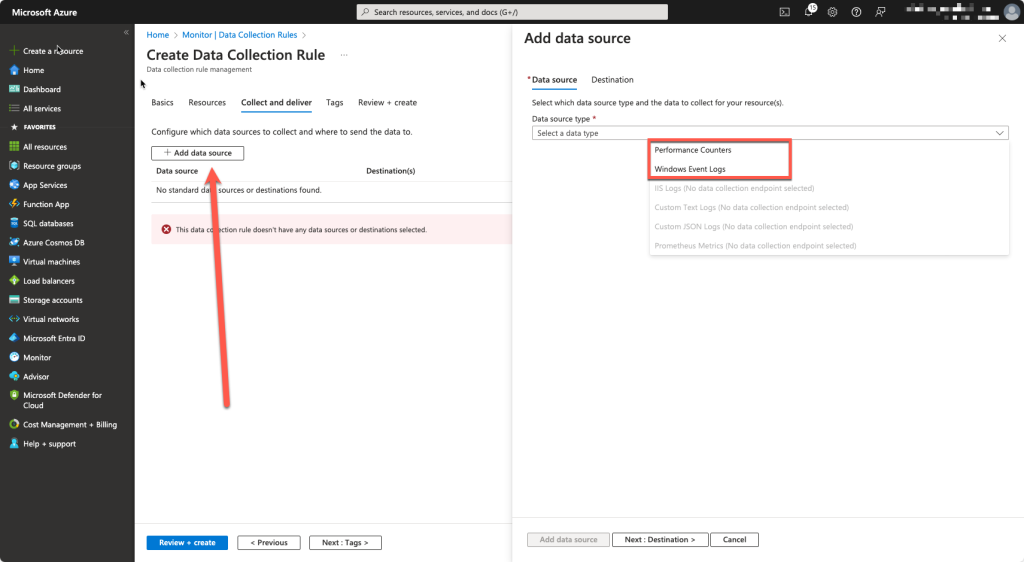Follow Home breadcrumb link

click(157, 35)
